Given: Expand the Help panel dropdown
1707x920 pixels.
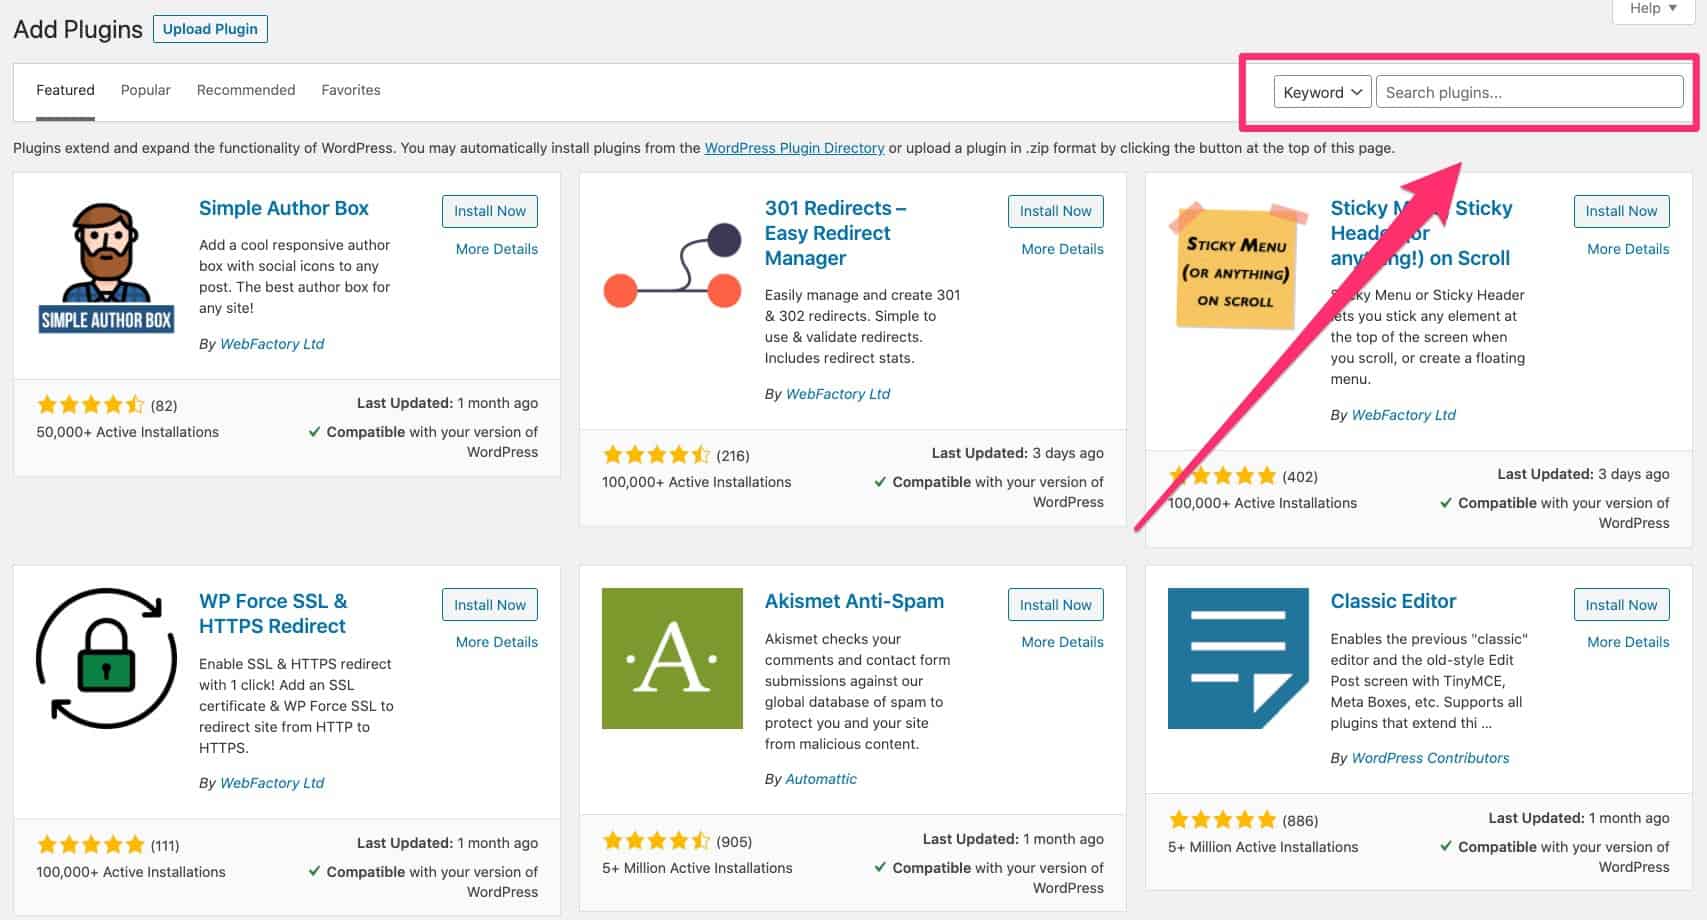Looking at the screenshot, I should 1653,9.
